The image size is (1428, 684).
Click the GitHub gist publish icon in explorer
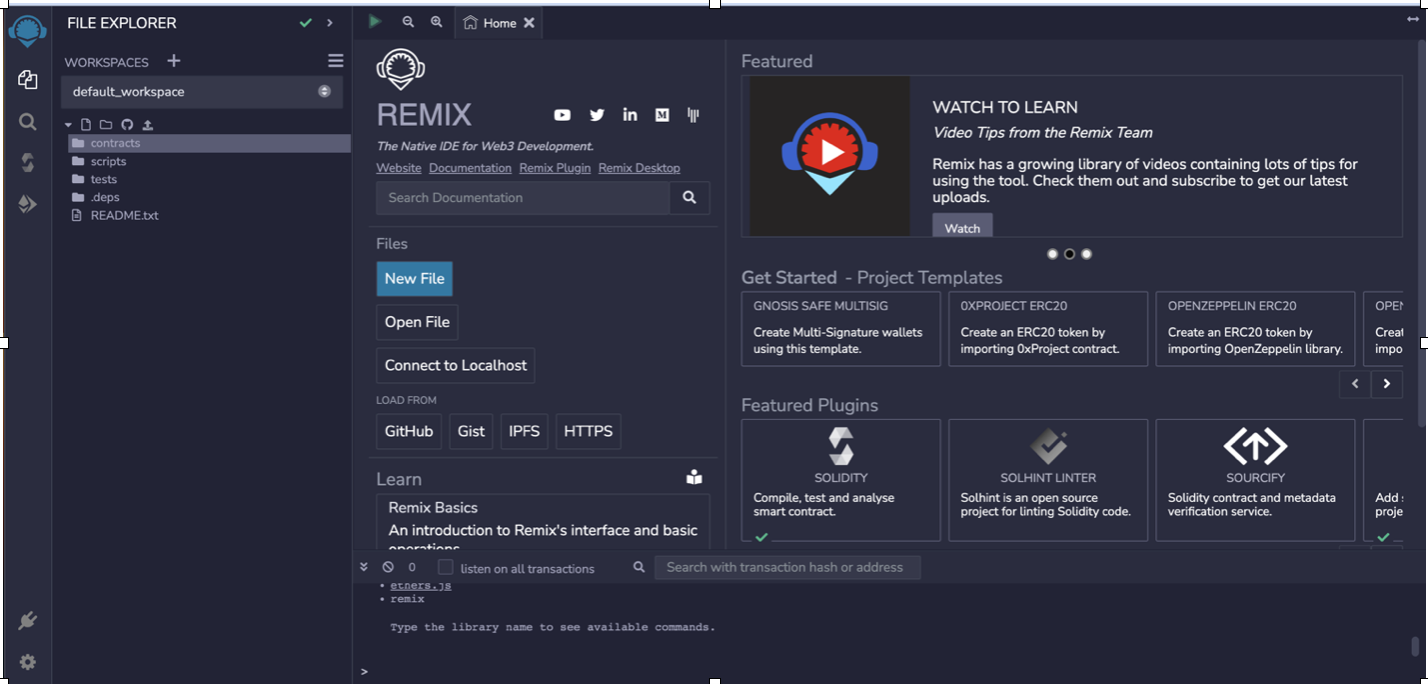click(127, 125)
